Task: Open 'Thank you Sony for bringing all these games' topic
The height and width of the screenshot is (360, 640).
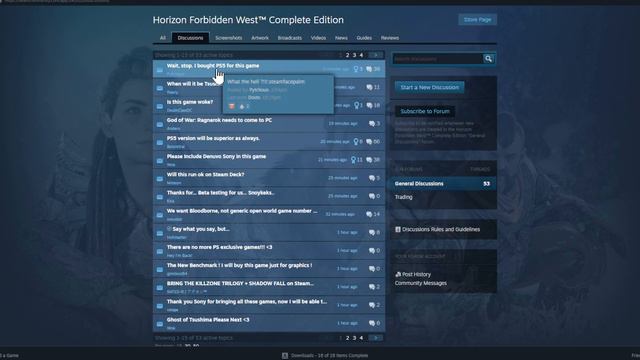Action: pyautogui.click(x=247, y=301)
